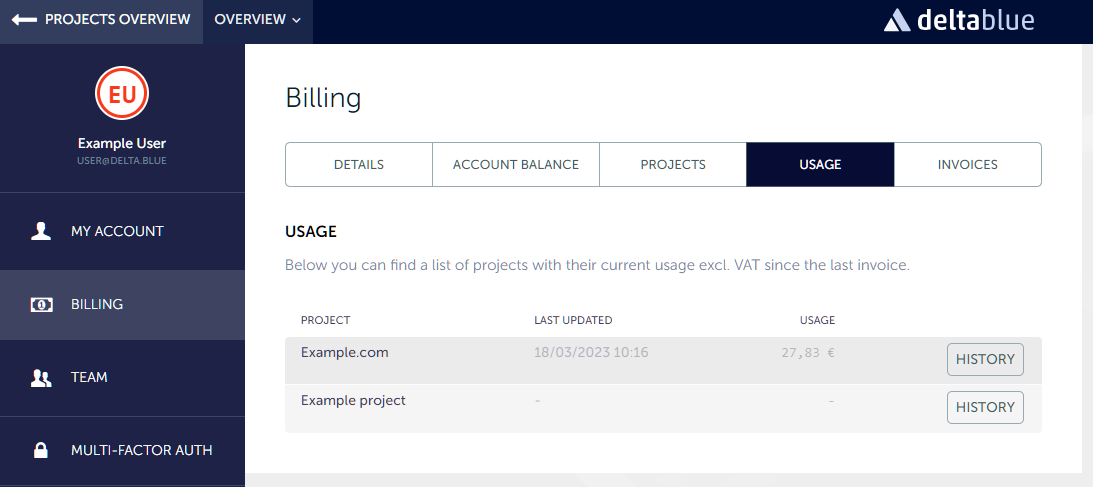Click the Example.com project name
The height and width of the screenshot is (487, 1093).
click(x=345, y=353)
